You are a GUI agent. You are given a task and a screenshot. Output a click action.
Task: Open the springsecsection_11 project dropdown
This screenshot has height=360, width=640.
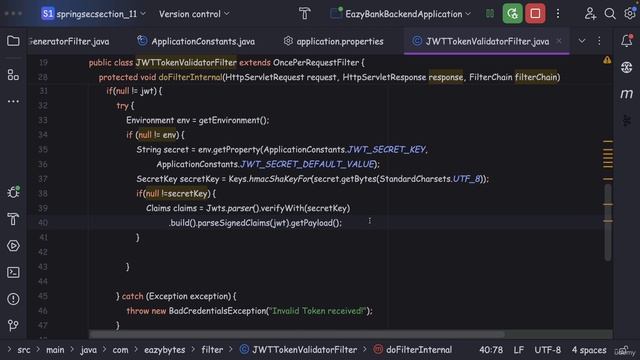pos(93,14)
